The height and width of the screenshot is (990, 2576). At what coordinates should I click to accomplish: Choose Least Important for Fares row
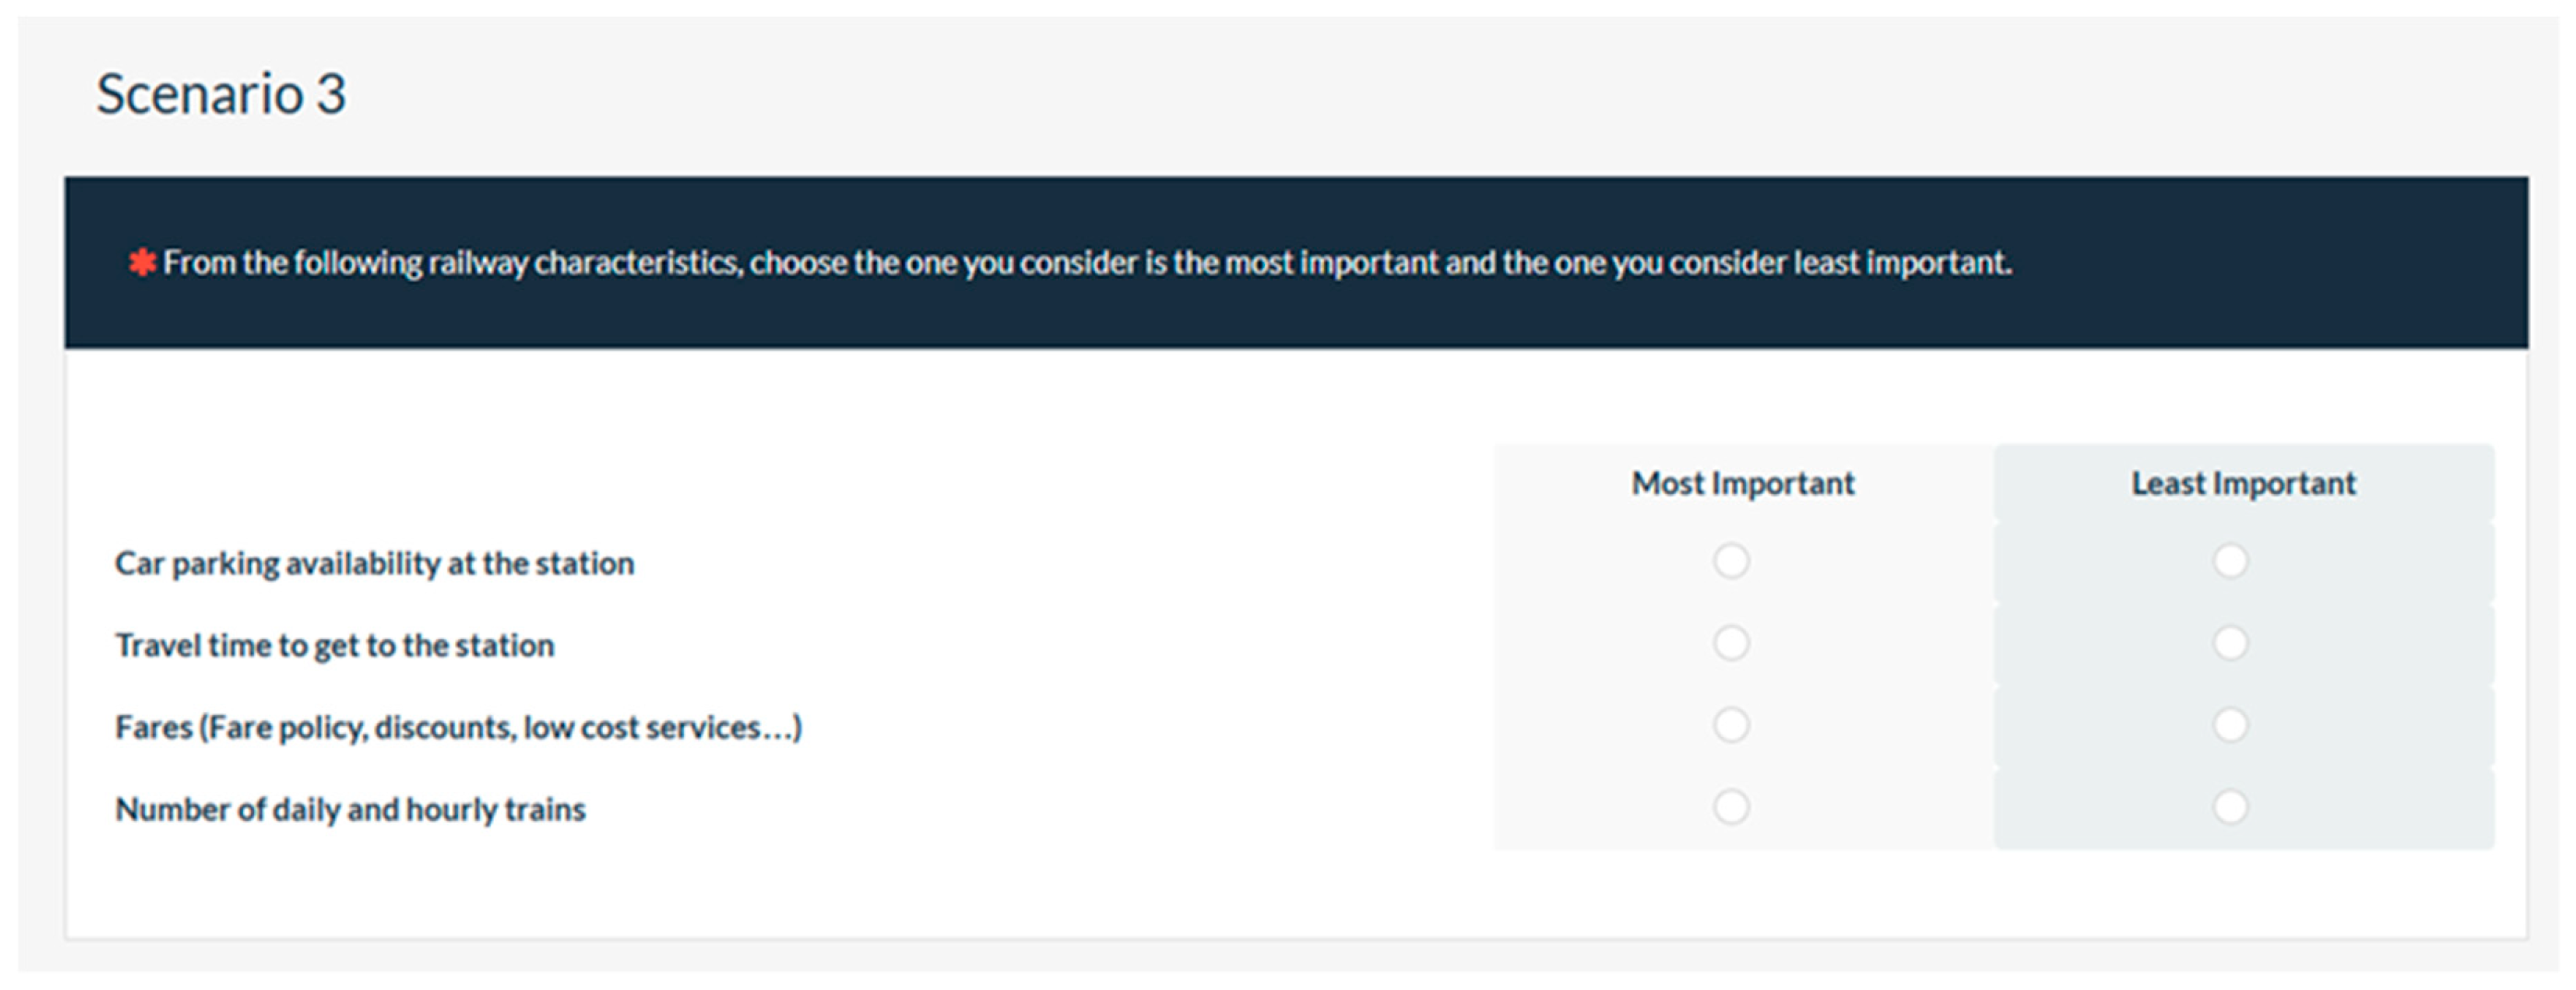click(2230, 725)
